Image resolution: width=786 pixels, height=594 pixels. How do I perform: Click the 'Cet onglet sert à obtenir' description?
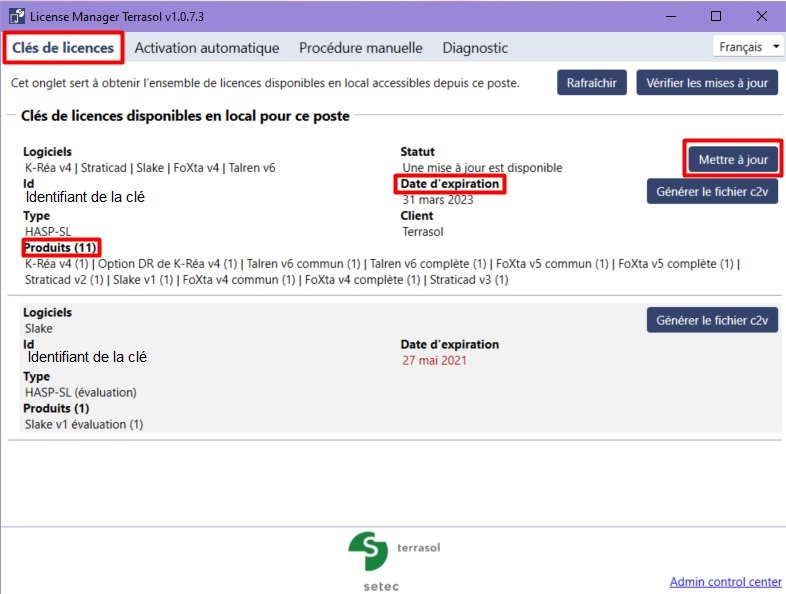click(x=265, y=83)
